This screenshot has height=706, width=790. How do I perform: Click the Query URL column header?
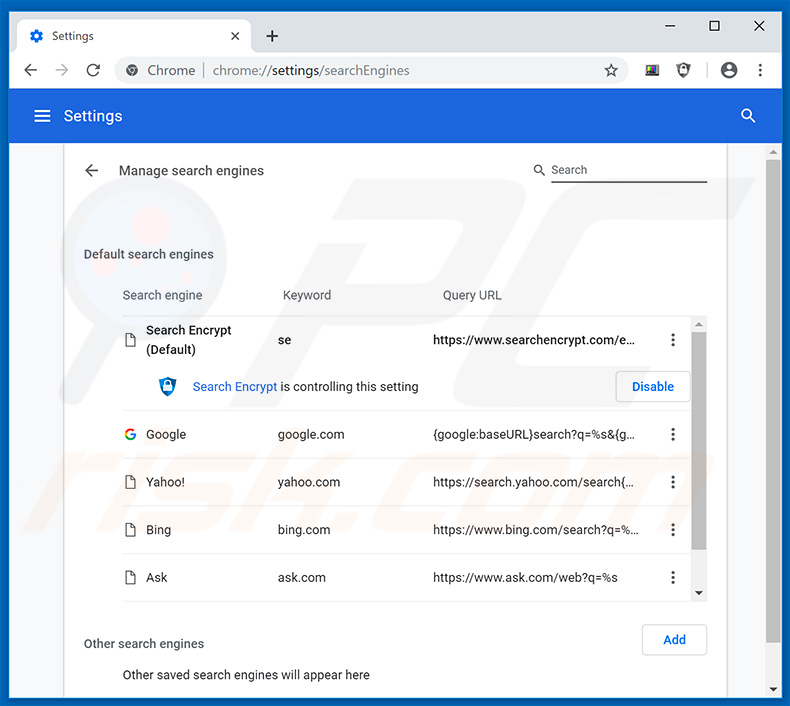tap(472, 295)
